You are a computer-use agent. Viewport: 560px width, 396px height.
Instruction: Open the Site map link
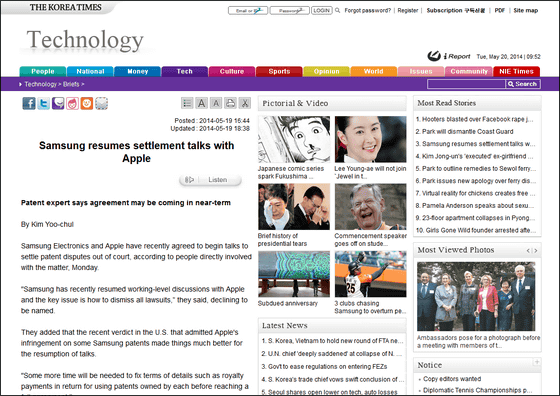coord(526,10)
